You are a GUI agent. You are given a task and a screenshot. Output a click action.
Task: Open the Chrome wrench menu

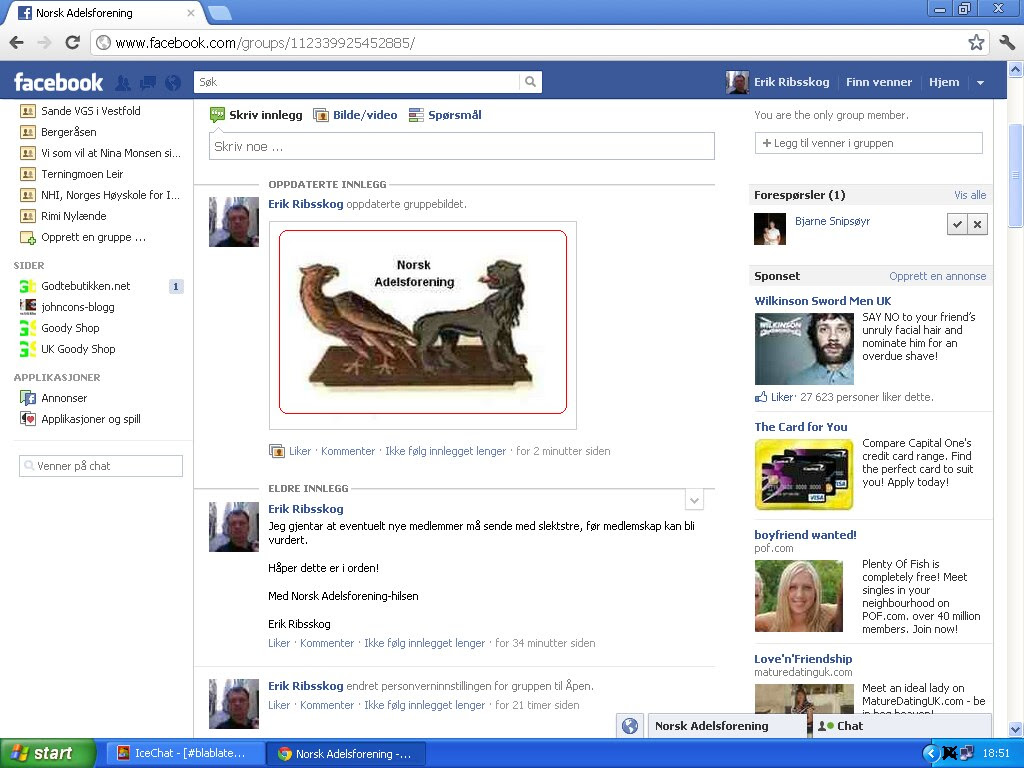tap(1007, 43)
